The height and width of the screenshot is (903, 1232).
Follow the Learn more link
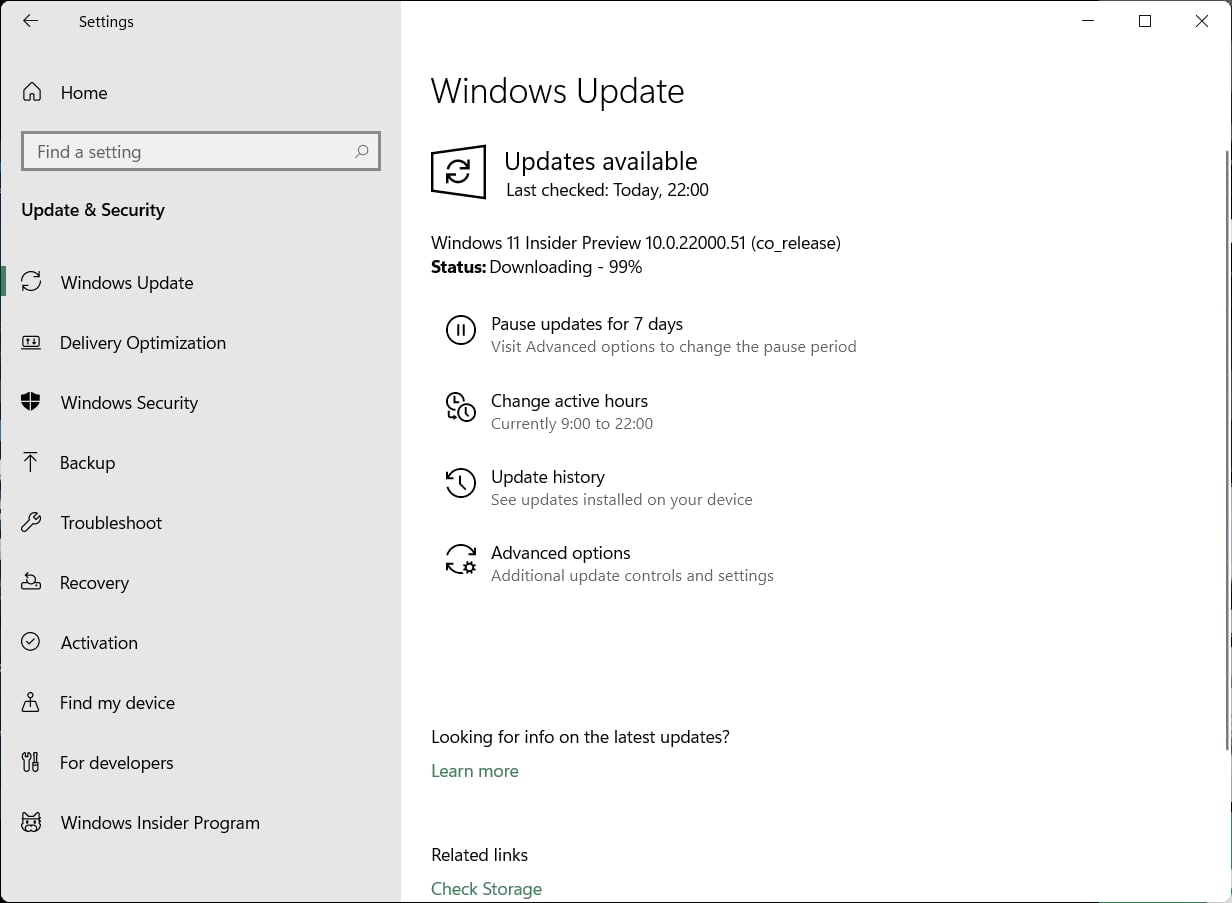[x=474, y=771]
